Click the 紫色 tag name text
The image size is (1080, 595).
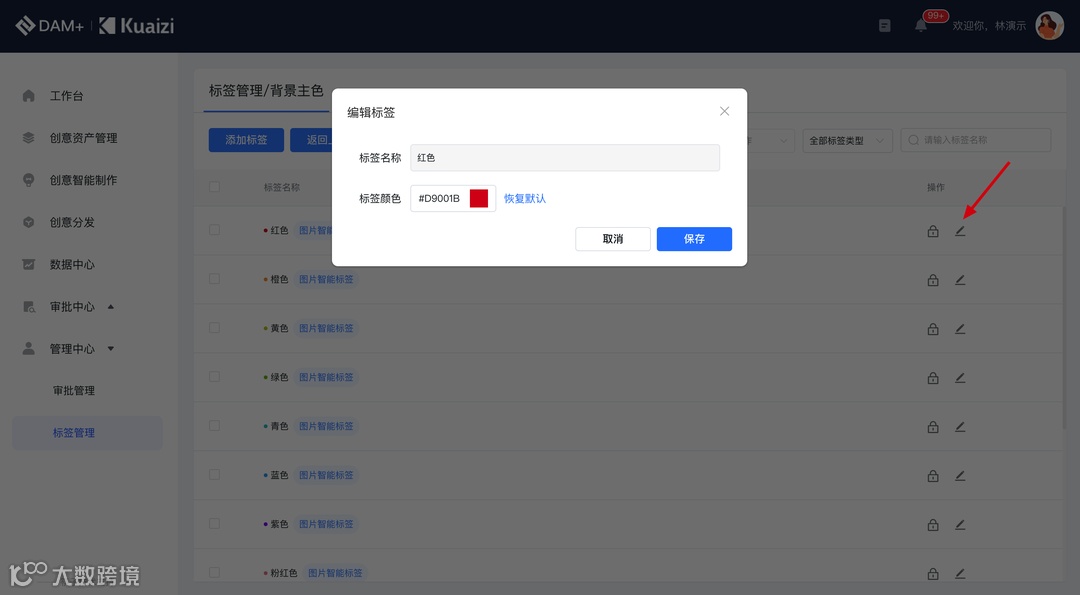click(x=280, y=524)
